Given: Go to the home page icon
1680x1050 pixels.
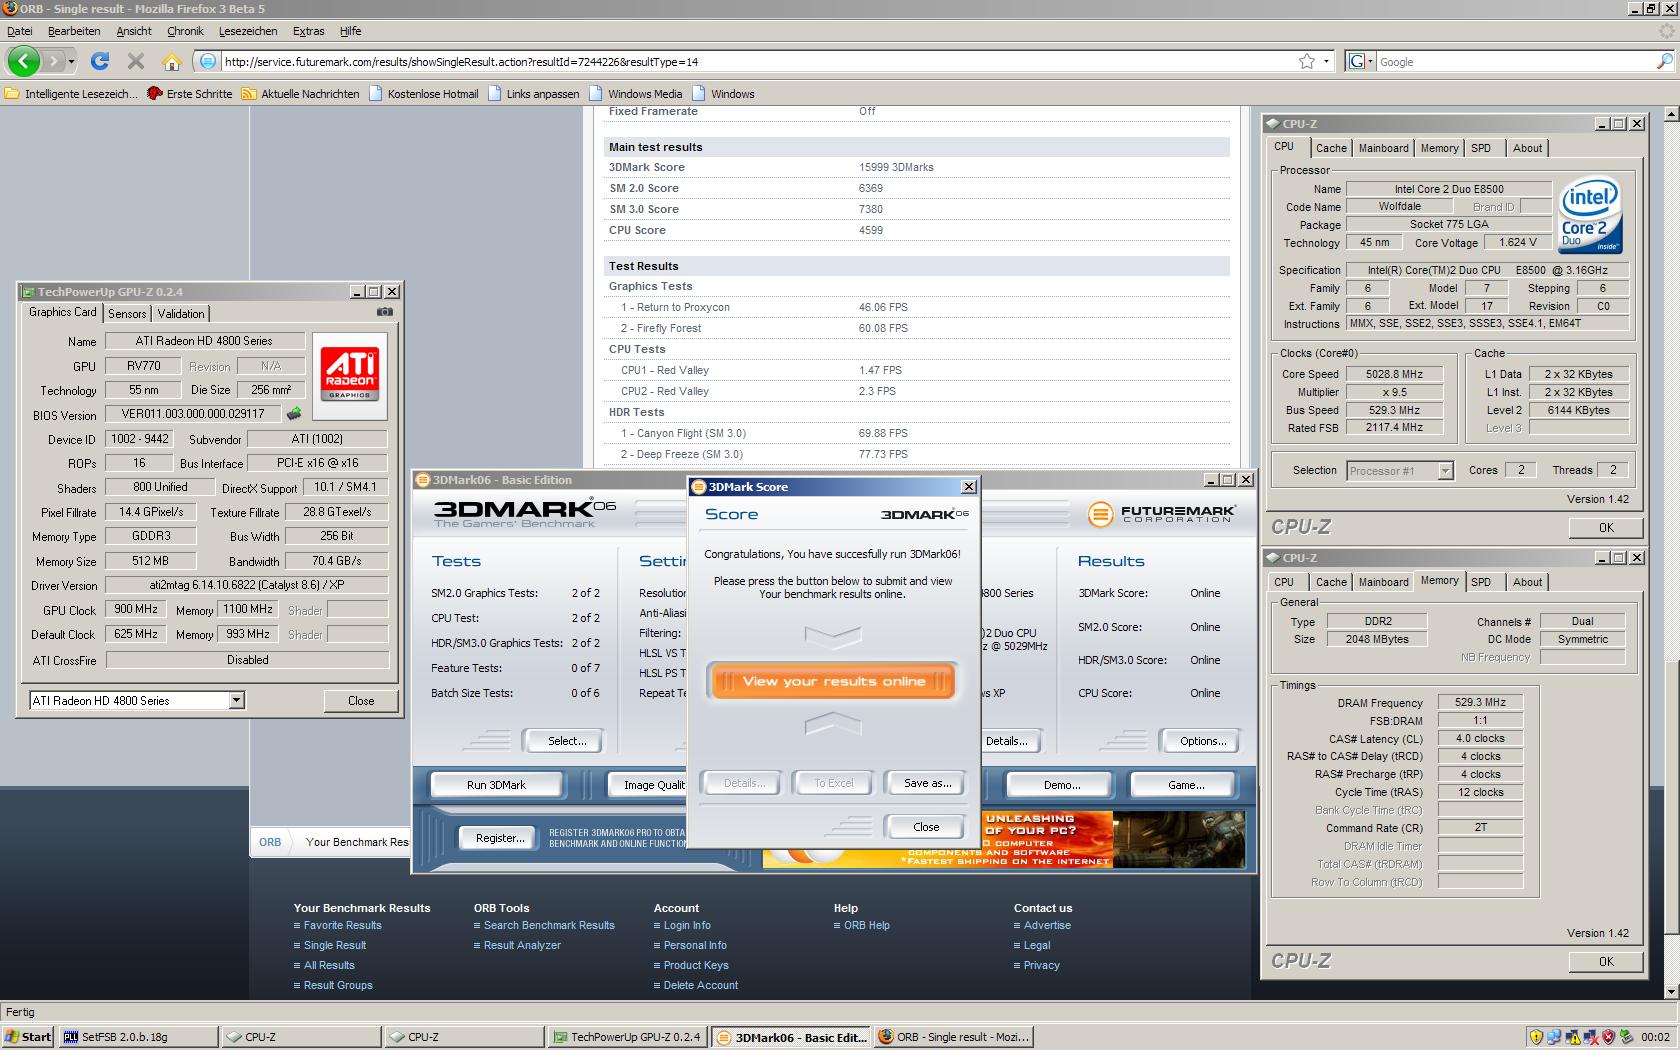Looking at the screenshot, I should (171, 62).
